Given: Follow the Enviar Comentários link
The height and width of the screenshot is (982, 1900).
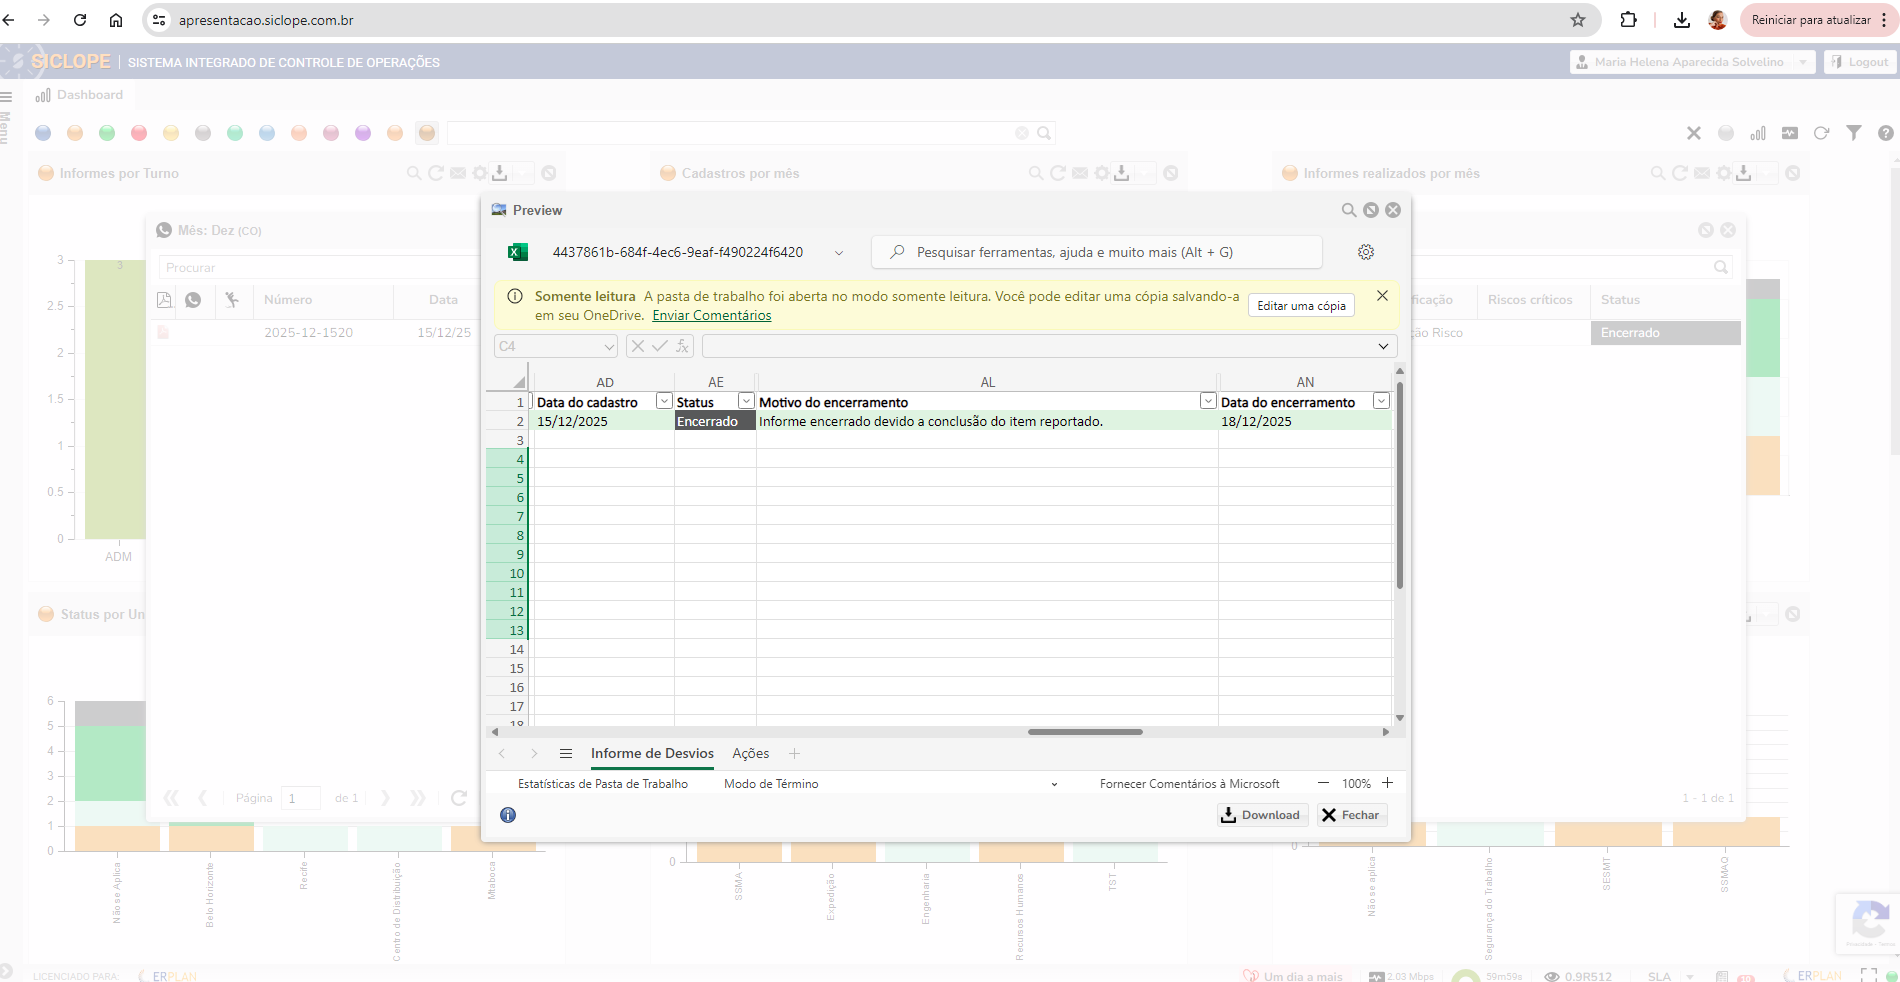Looking at the screenshot, I should pos(711,316).
